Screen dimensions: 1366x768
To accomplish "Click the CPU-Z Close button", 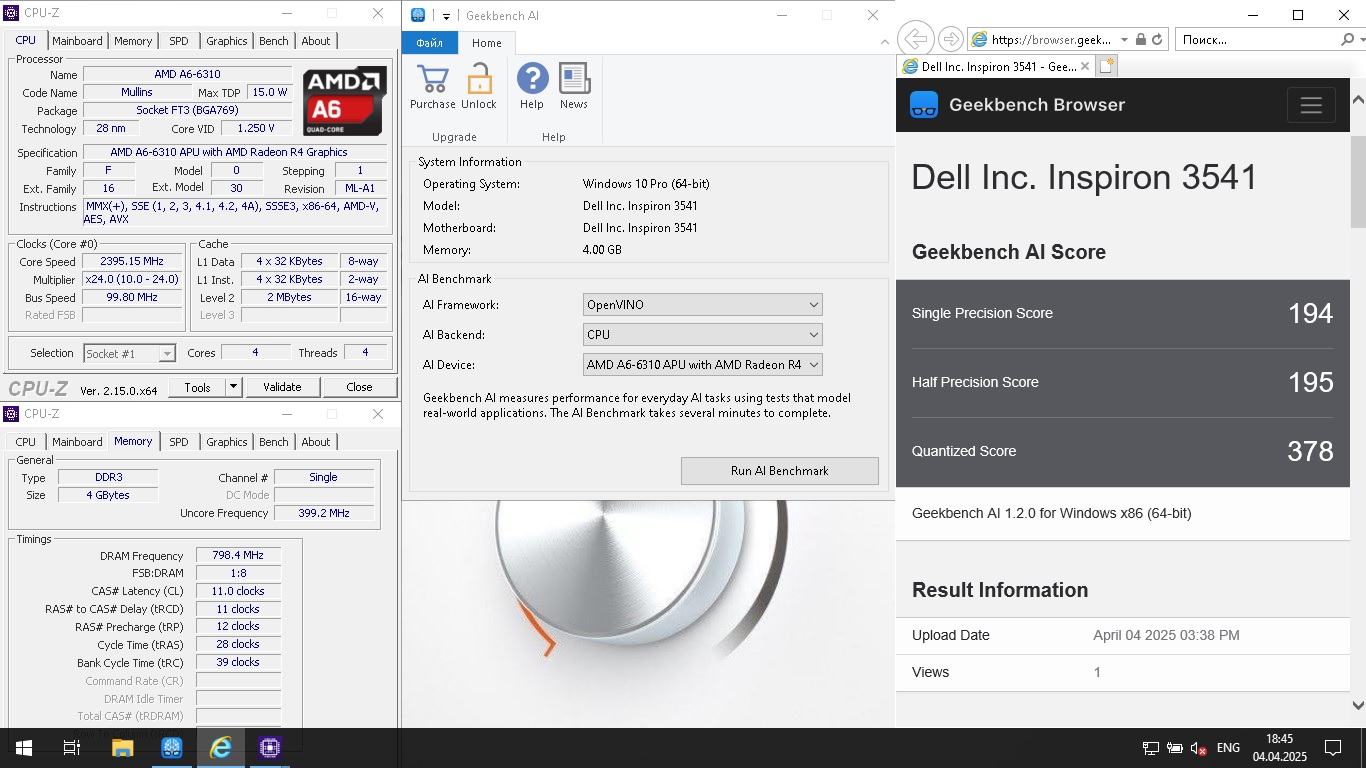I will pyautogui.click(x=359, y=387).
